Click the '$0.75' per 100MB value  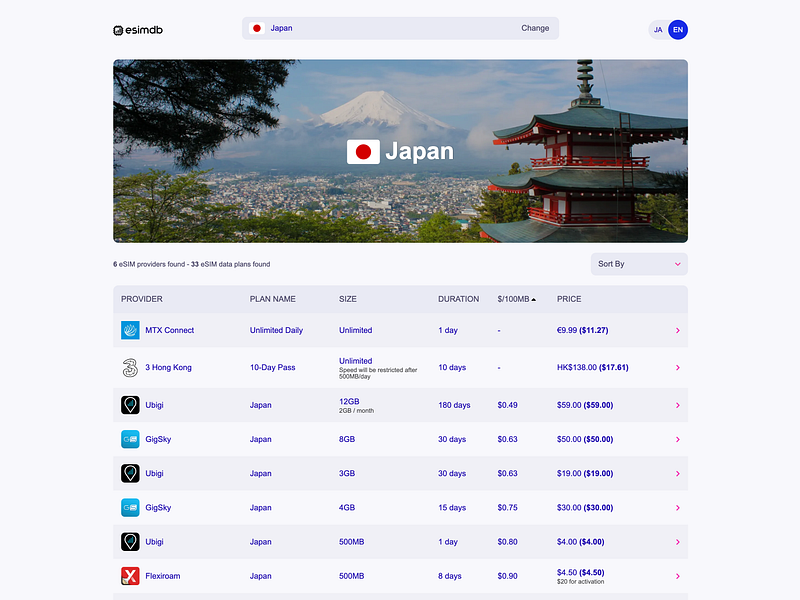pyautogui.click(x=507, y=508)
